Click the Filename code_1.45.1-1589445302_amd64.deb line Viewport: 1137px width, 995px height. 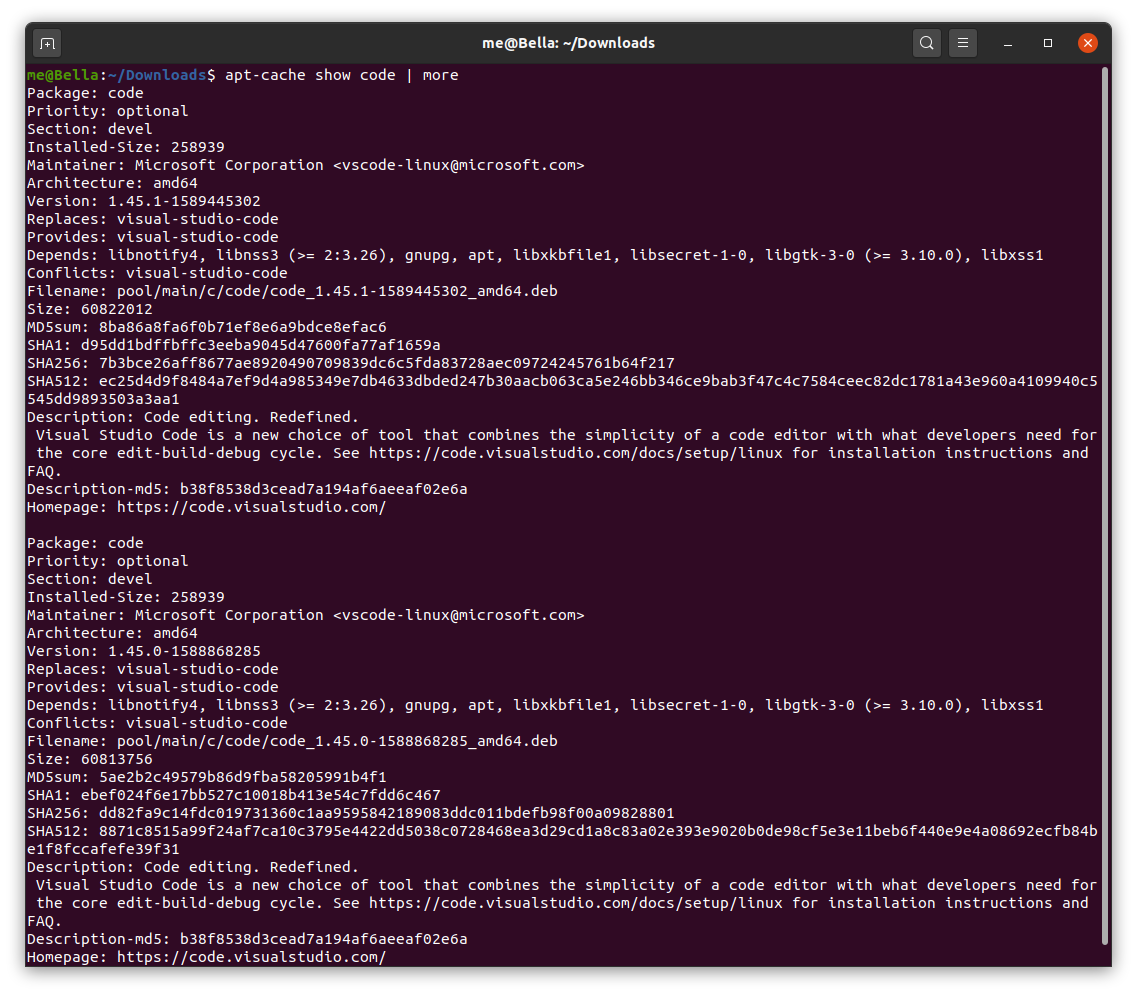point(292,292)
